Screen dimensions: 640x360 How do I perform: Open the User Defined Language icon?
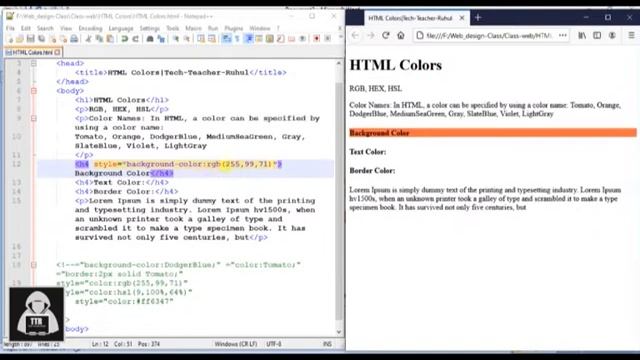pos(259,39)
